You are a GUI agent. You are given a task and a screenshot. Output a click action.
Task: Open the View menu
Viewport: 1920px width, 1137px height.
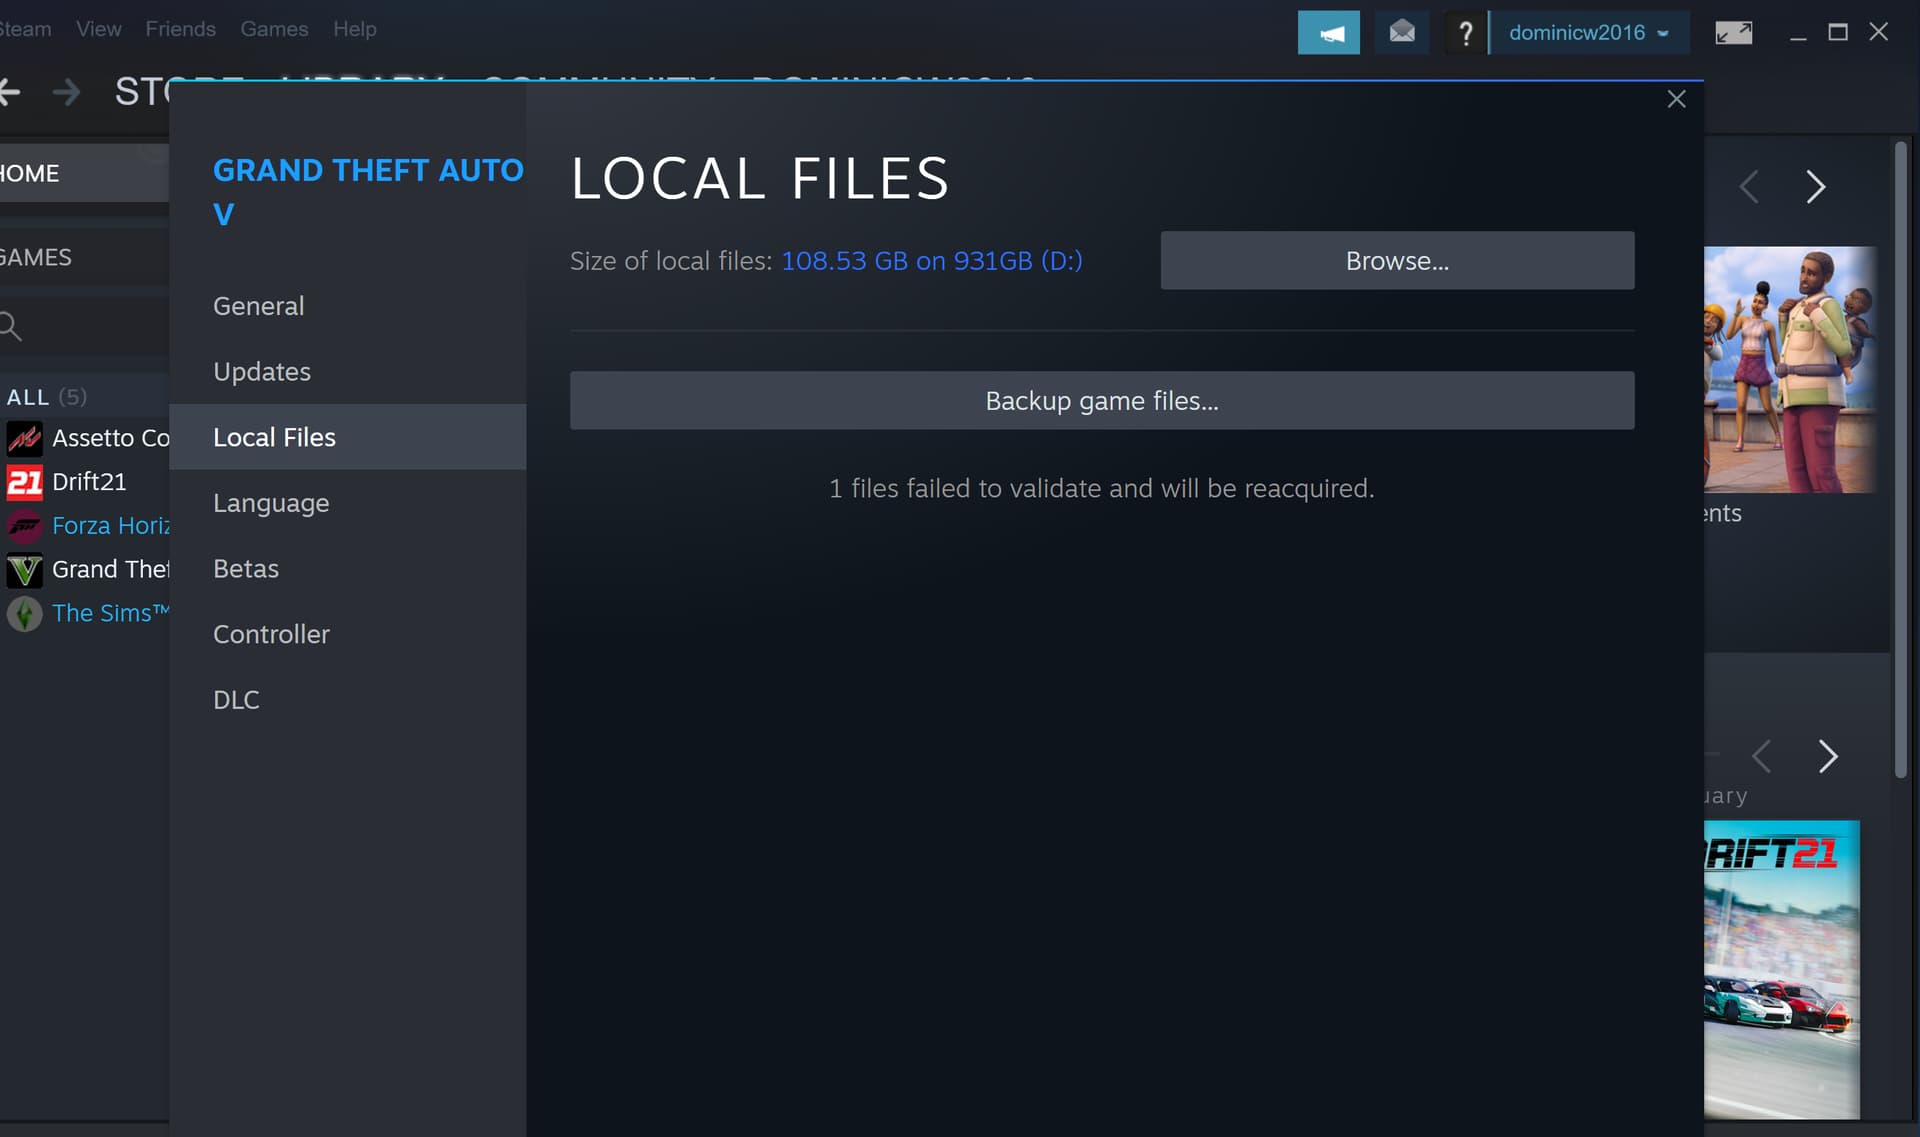(98, 29)
